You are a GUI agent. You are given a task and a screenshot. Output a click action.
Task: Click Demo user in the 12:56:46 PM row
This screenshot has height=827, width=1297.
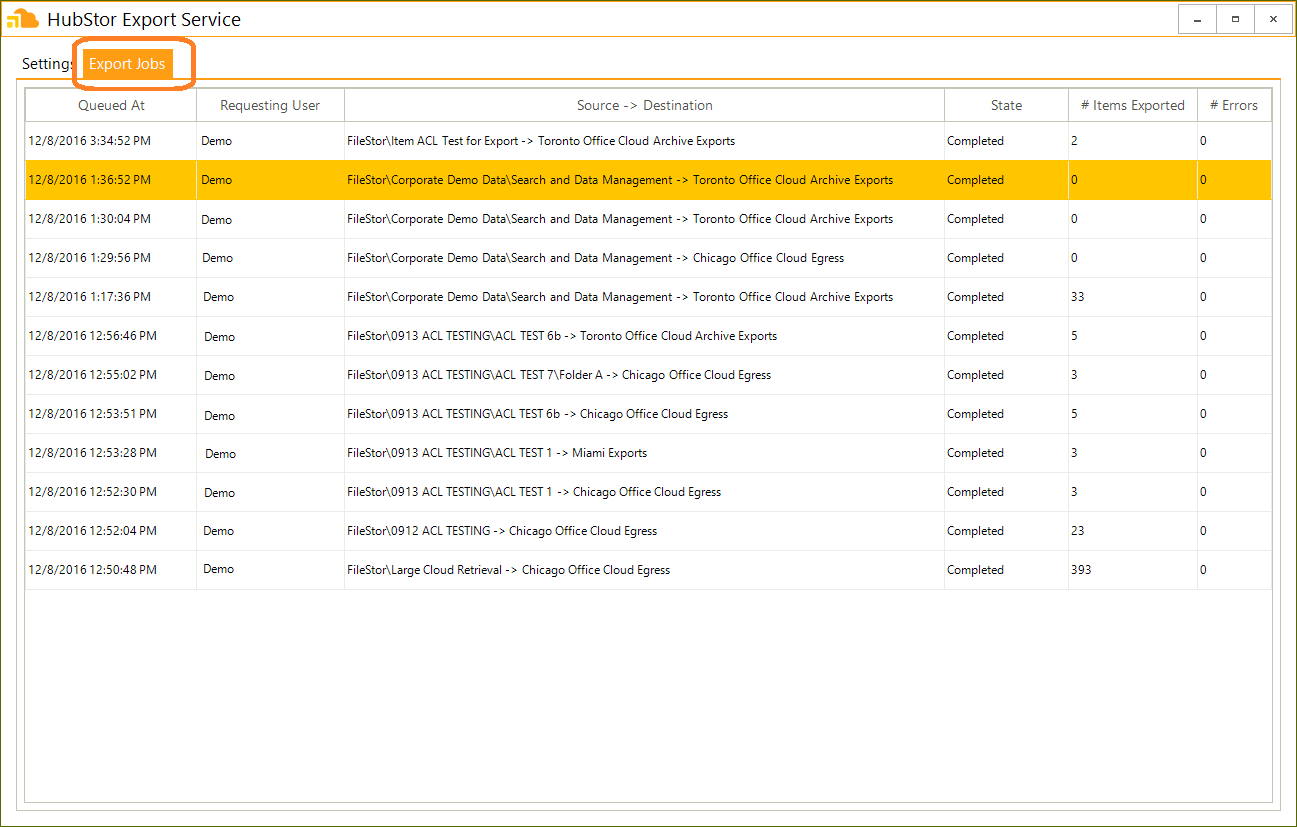[219, 336]
